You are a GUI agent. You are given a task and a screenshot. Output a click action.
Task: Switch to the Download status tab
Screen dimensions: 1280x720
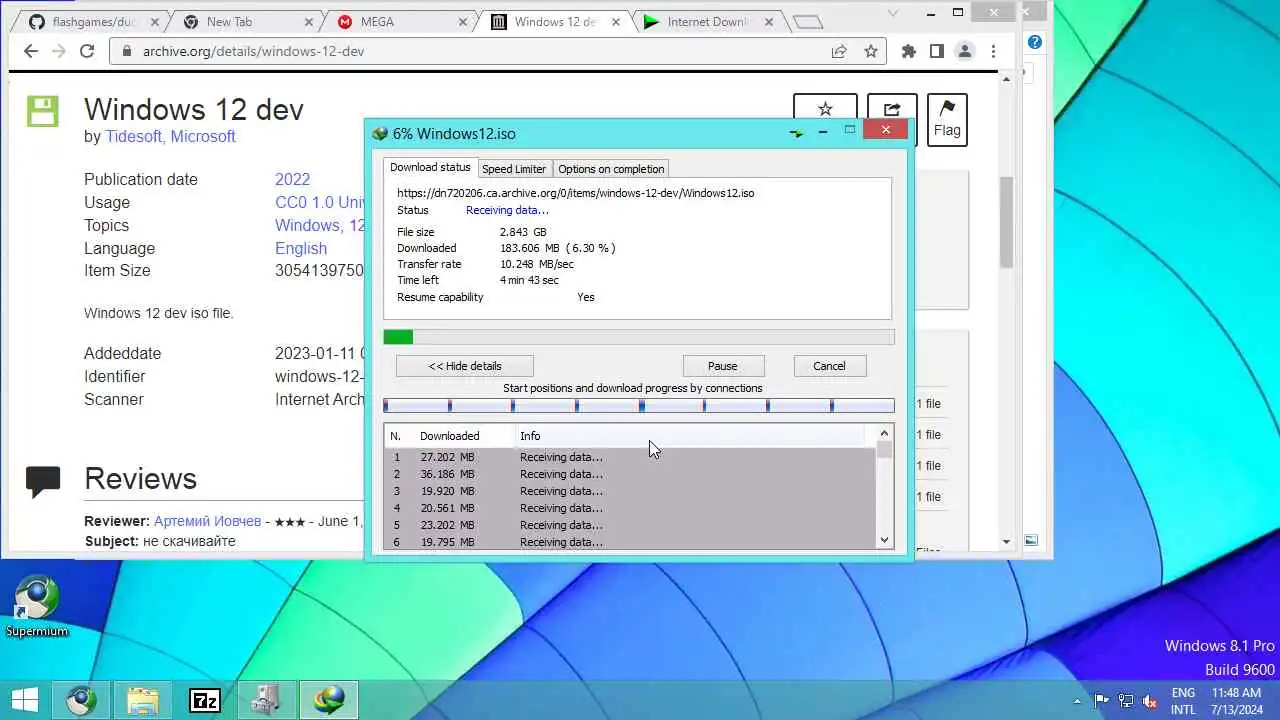[430, 167]
